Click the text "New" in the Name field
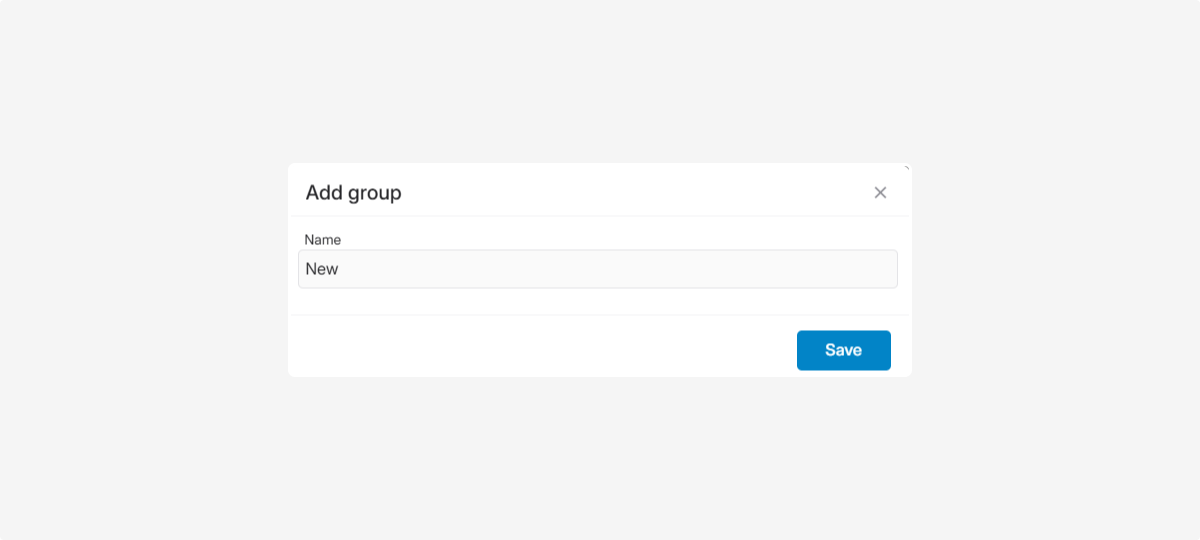This screenshot has width=1200, height=540. tap(322, 269)
